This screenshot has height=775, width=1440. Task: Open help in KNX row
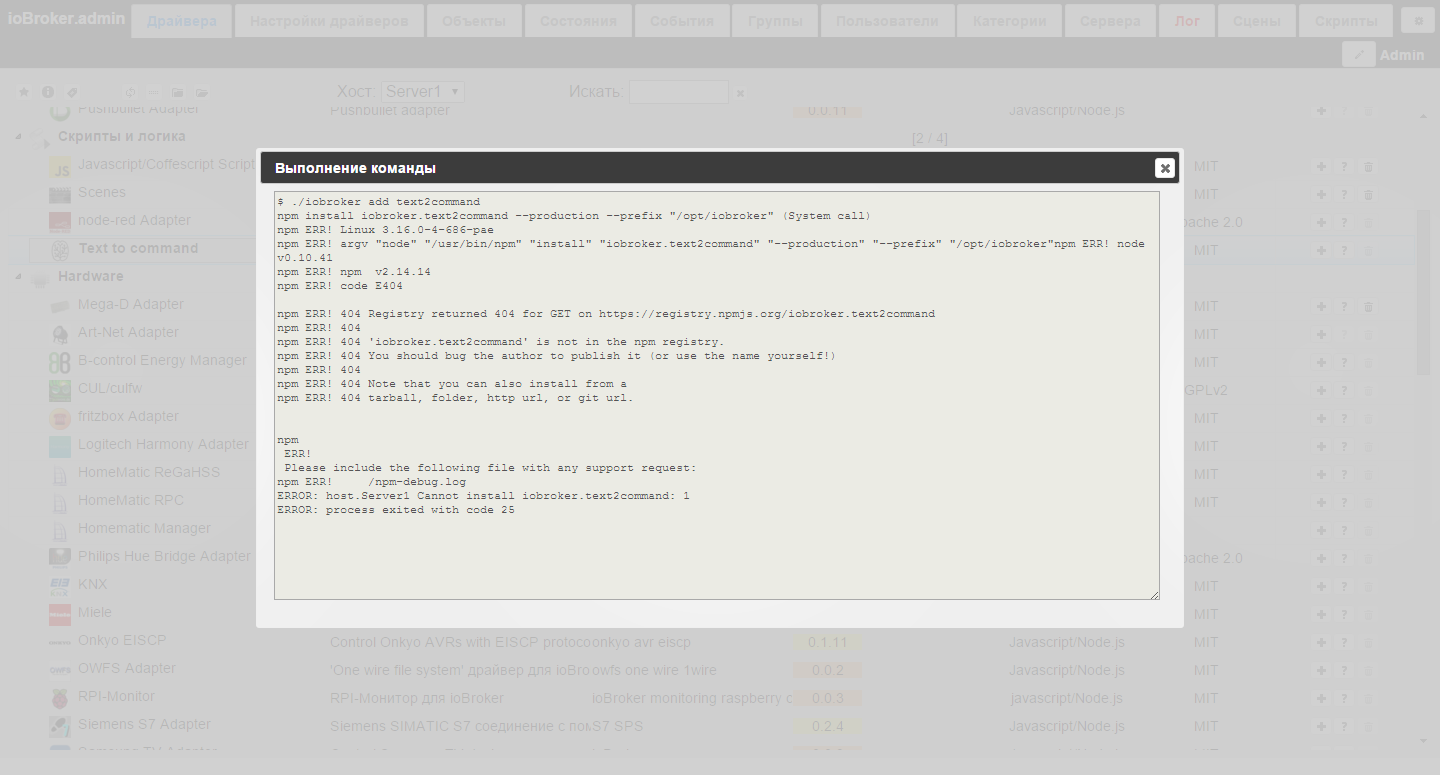pyautogui.click(x=1345, y=586)
